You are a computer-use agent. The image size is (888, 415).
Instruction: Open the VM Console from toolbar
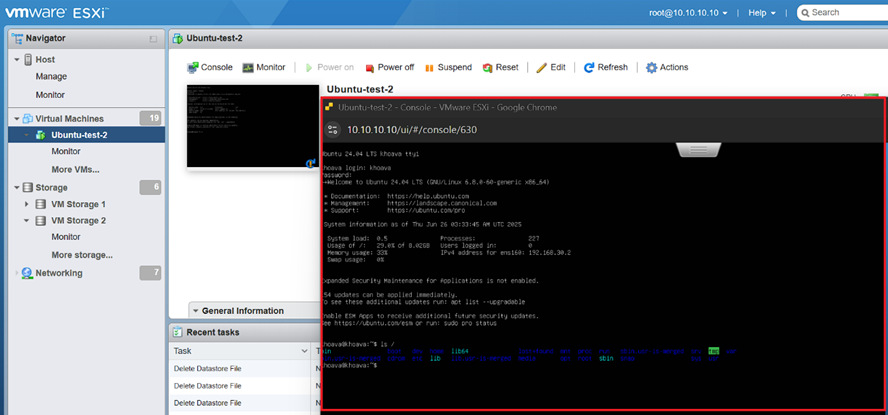(x=210, y=67)
